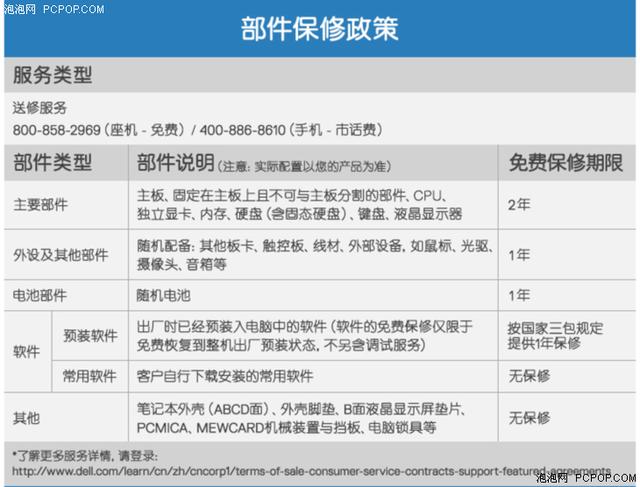Click the description starting with 笔记本外壳
The width and height of the screenshot is (640, 487).
(301, 418)
